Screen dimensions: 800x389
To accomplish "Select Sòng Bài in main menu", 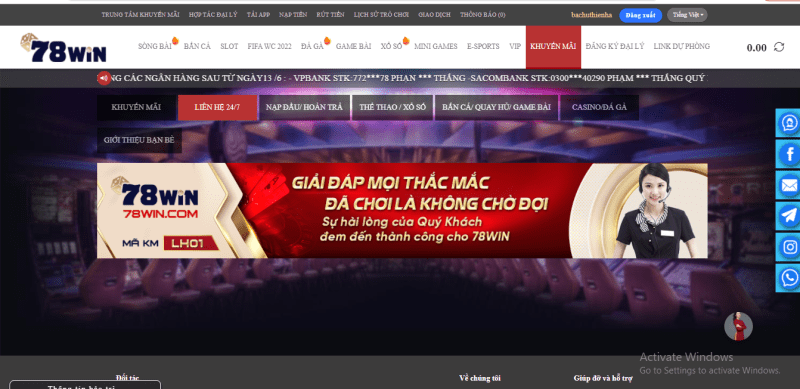I will (x=155, y=46).
